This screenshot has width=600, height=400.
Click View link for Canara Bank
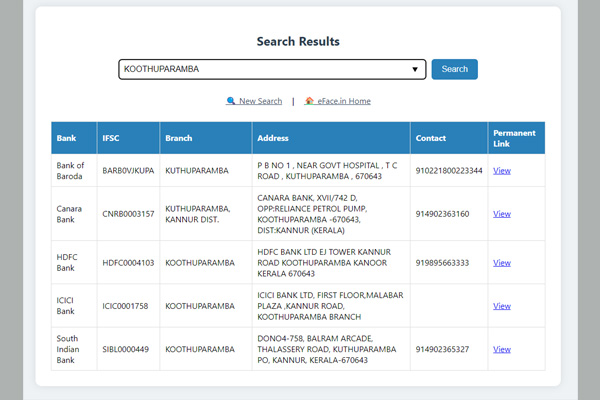502,214
